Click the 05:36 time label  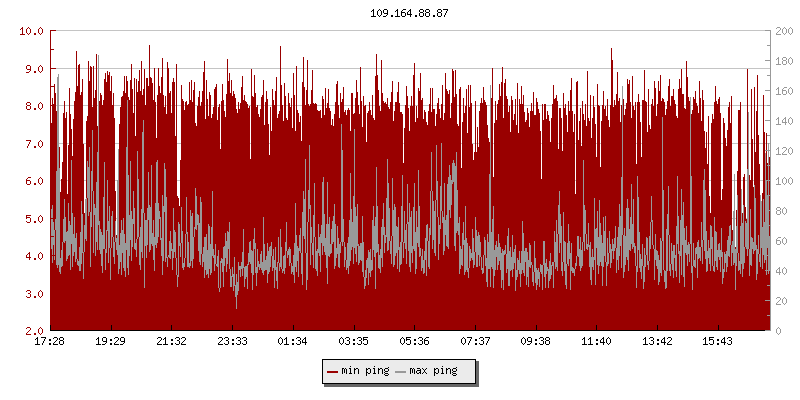(x=414, y=342)
